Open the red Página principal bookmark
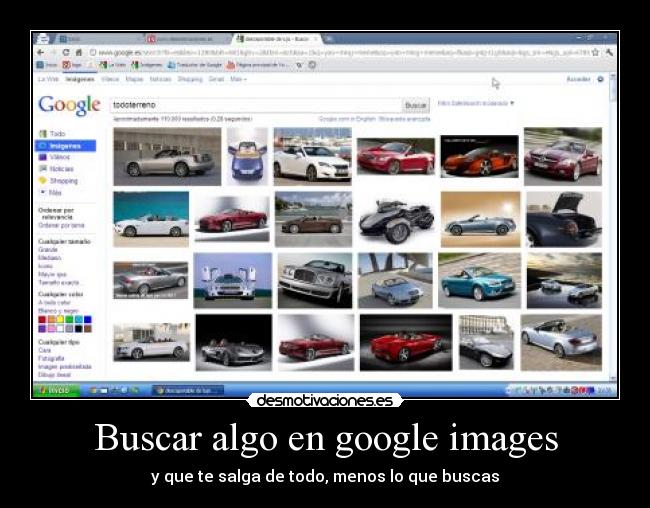Image resolution: width=650 pixels, height=508 pixels. (x=257, y=65)
